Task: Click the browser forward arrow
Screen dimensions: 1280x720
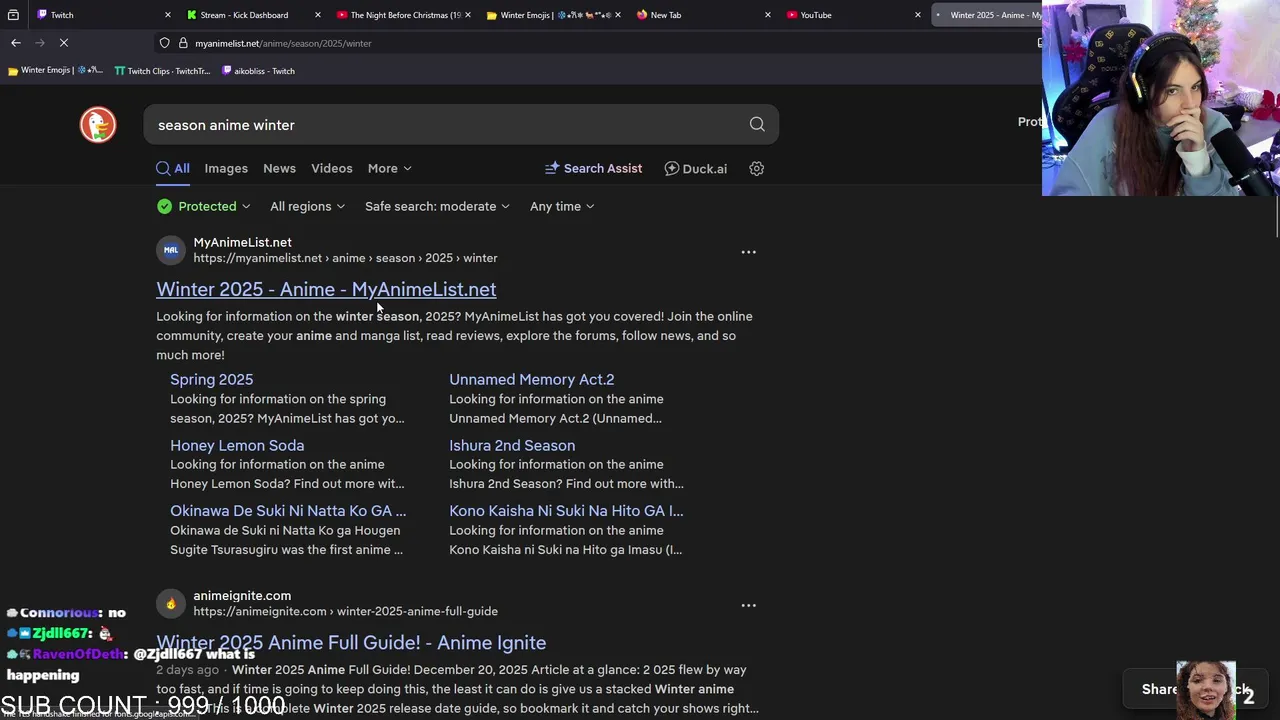Action: (x=40, y=43)
